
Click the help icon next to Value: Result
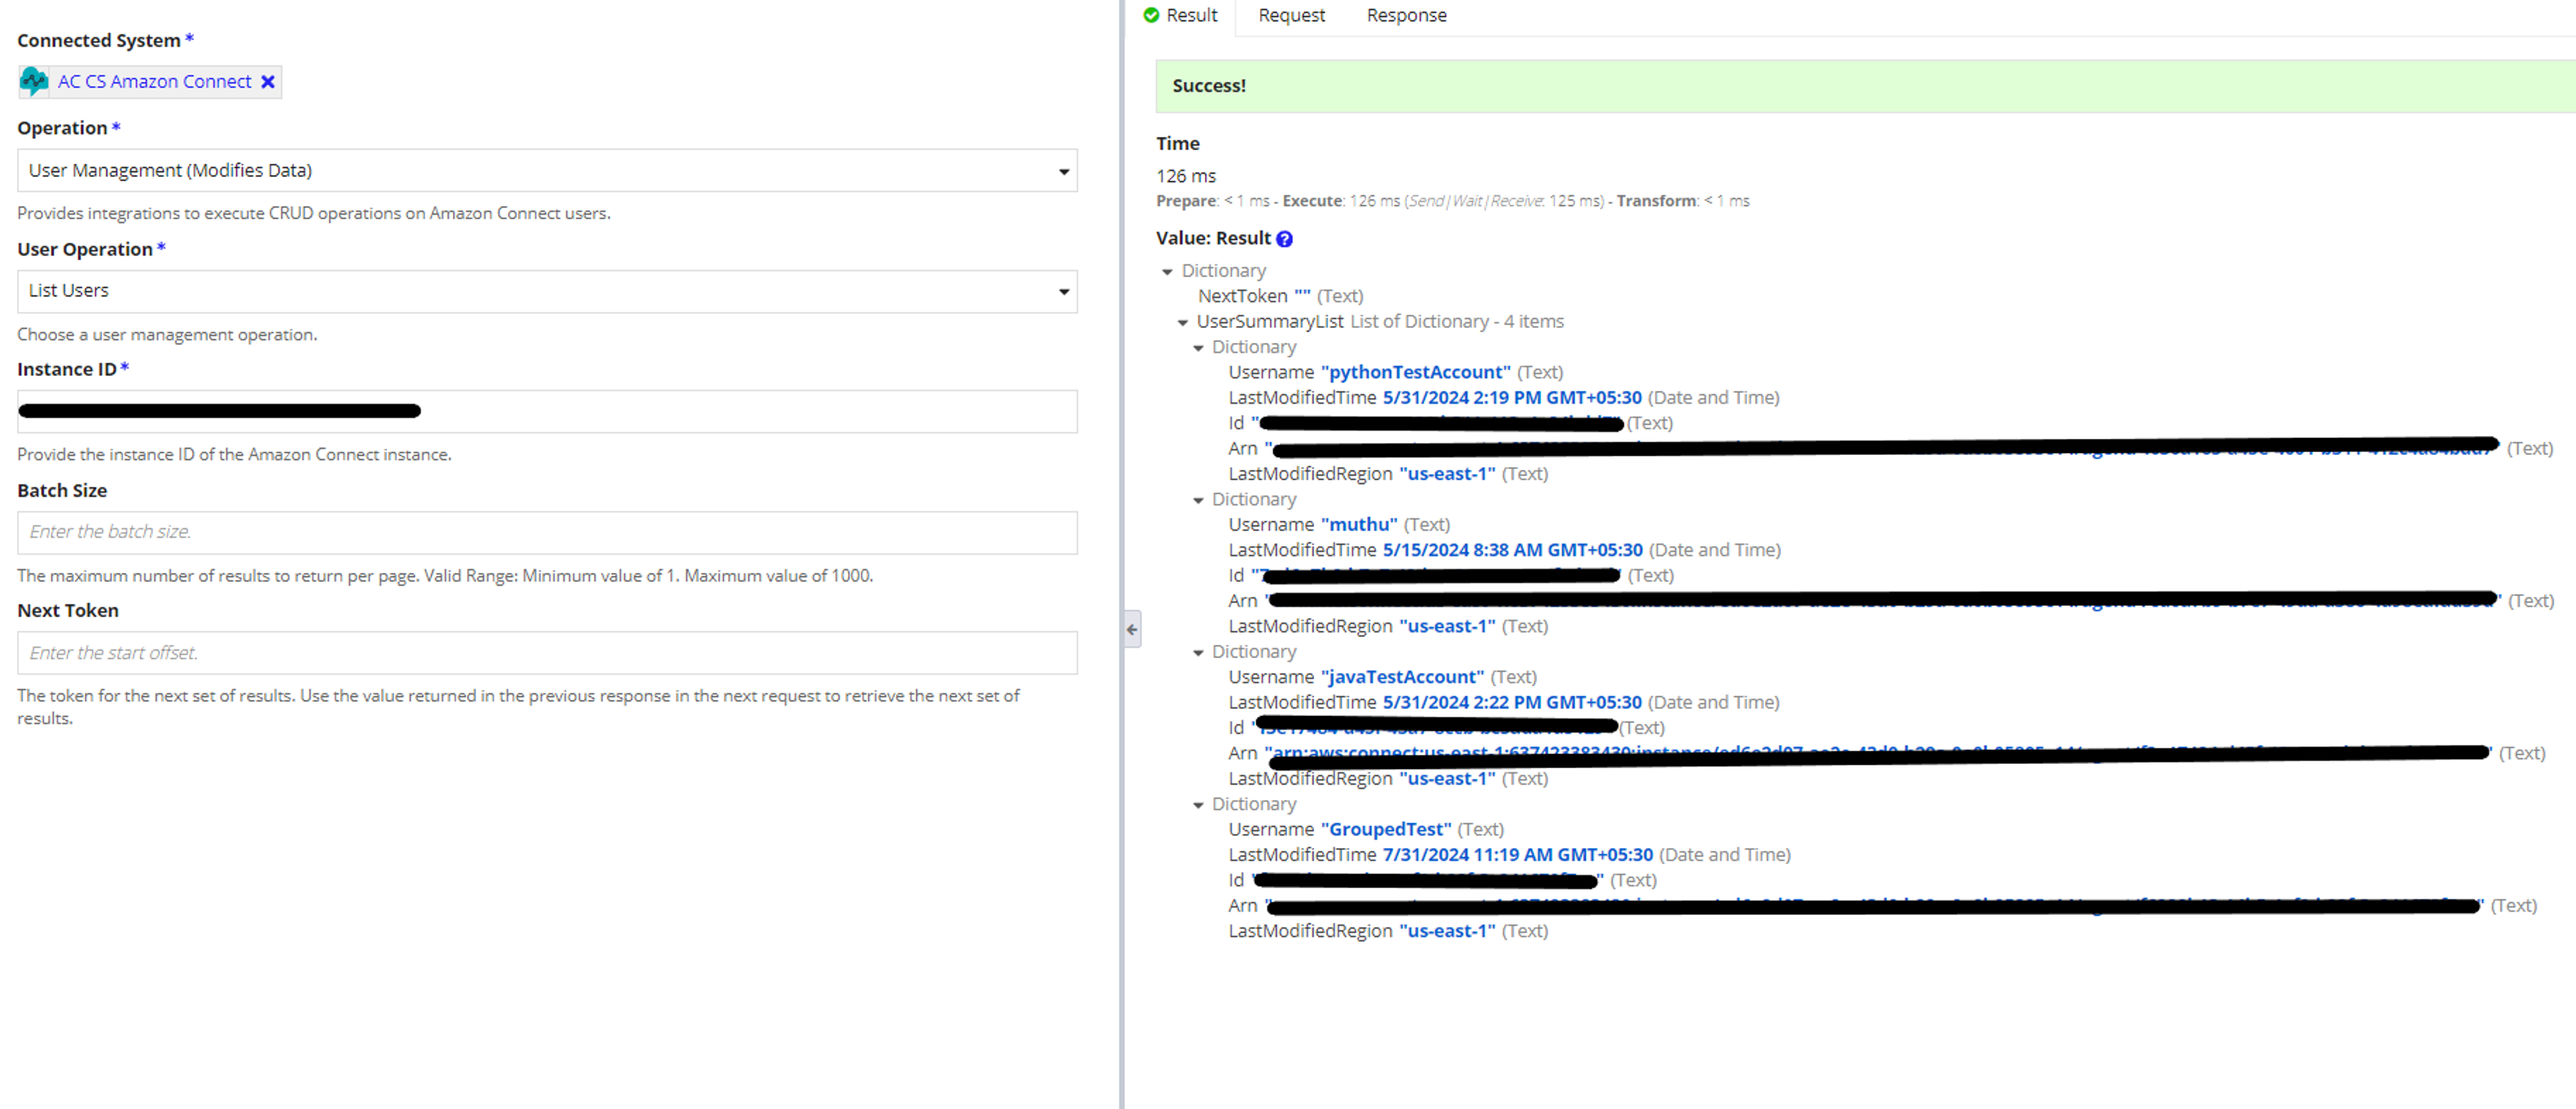coord(1285,239)
